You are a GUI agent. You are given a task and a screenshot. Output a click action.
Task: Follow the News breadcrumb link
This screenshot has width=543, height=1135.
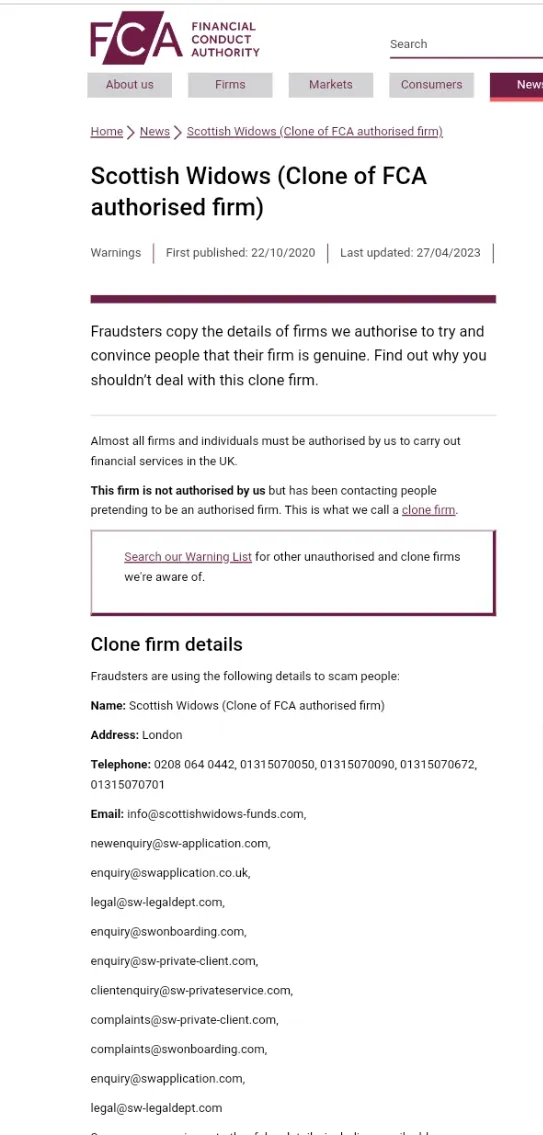pos(154,131)
